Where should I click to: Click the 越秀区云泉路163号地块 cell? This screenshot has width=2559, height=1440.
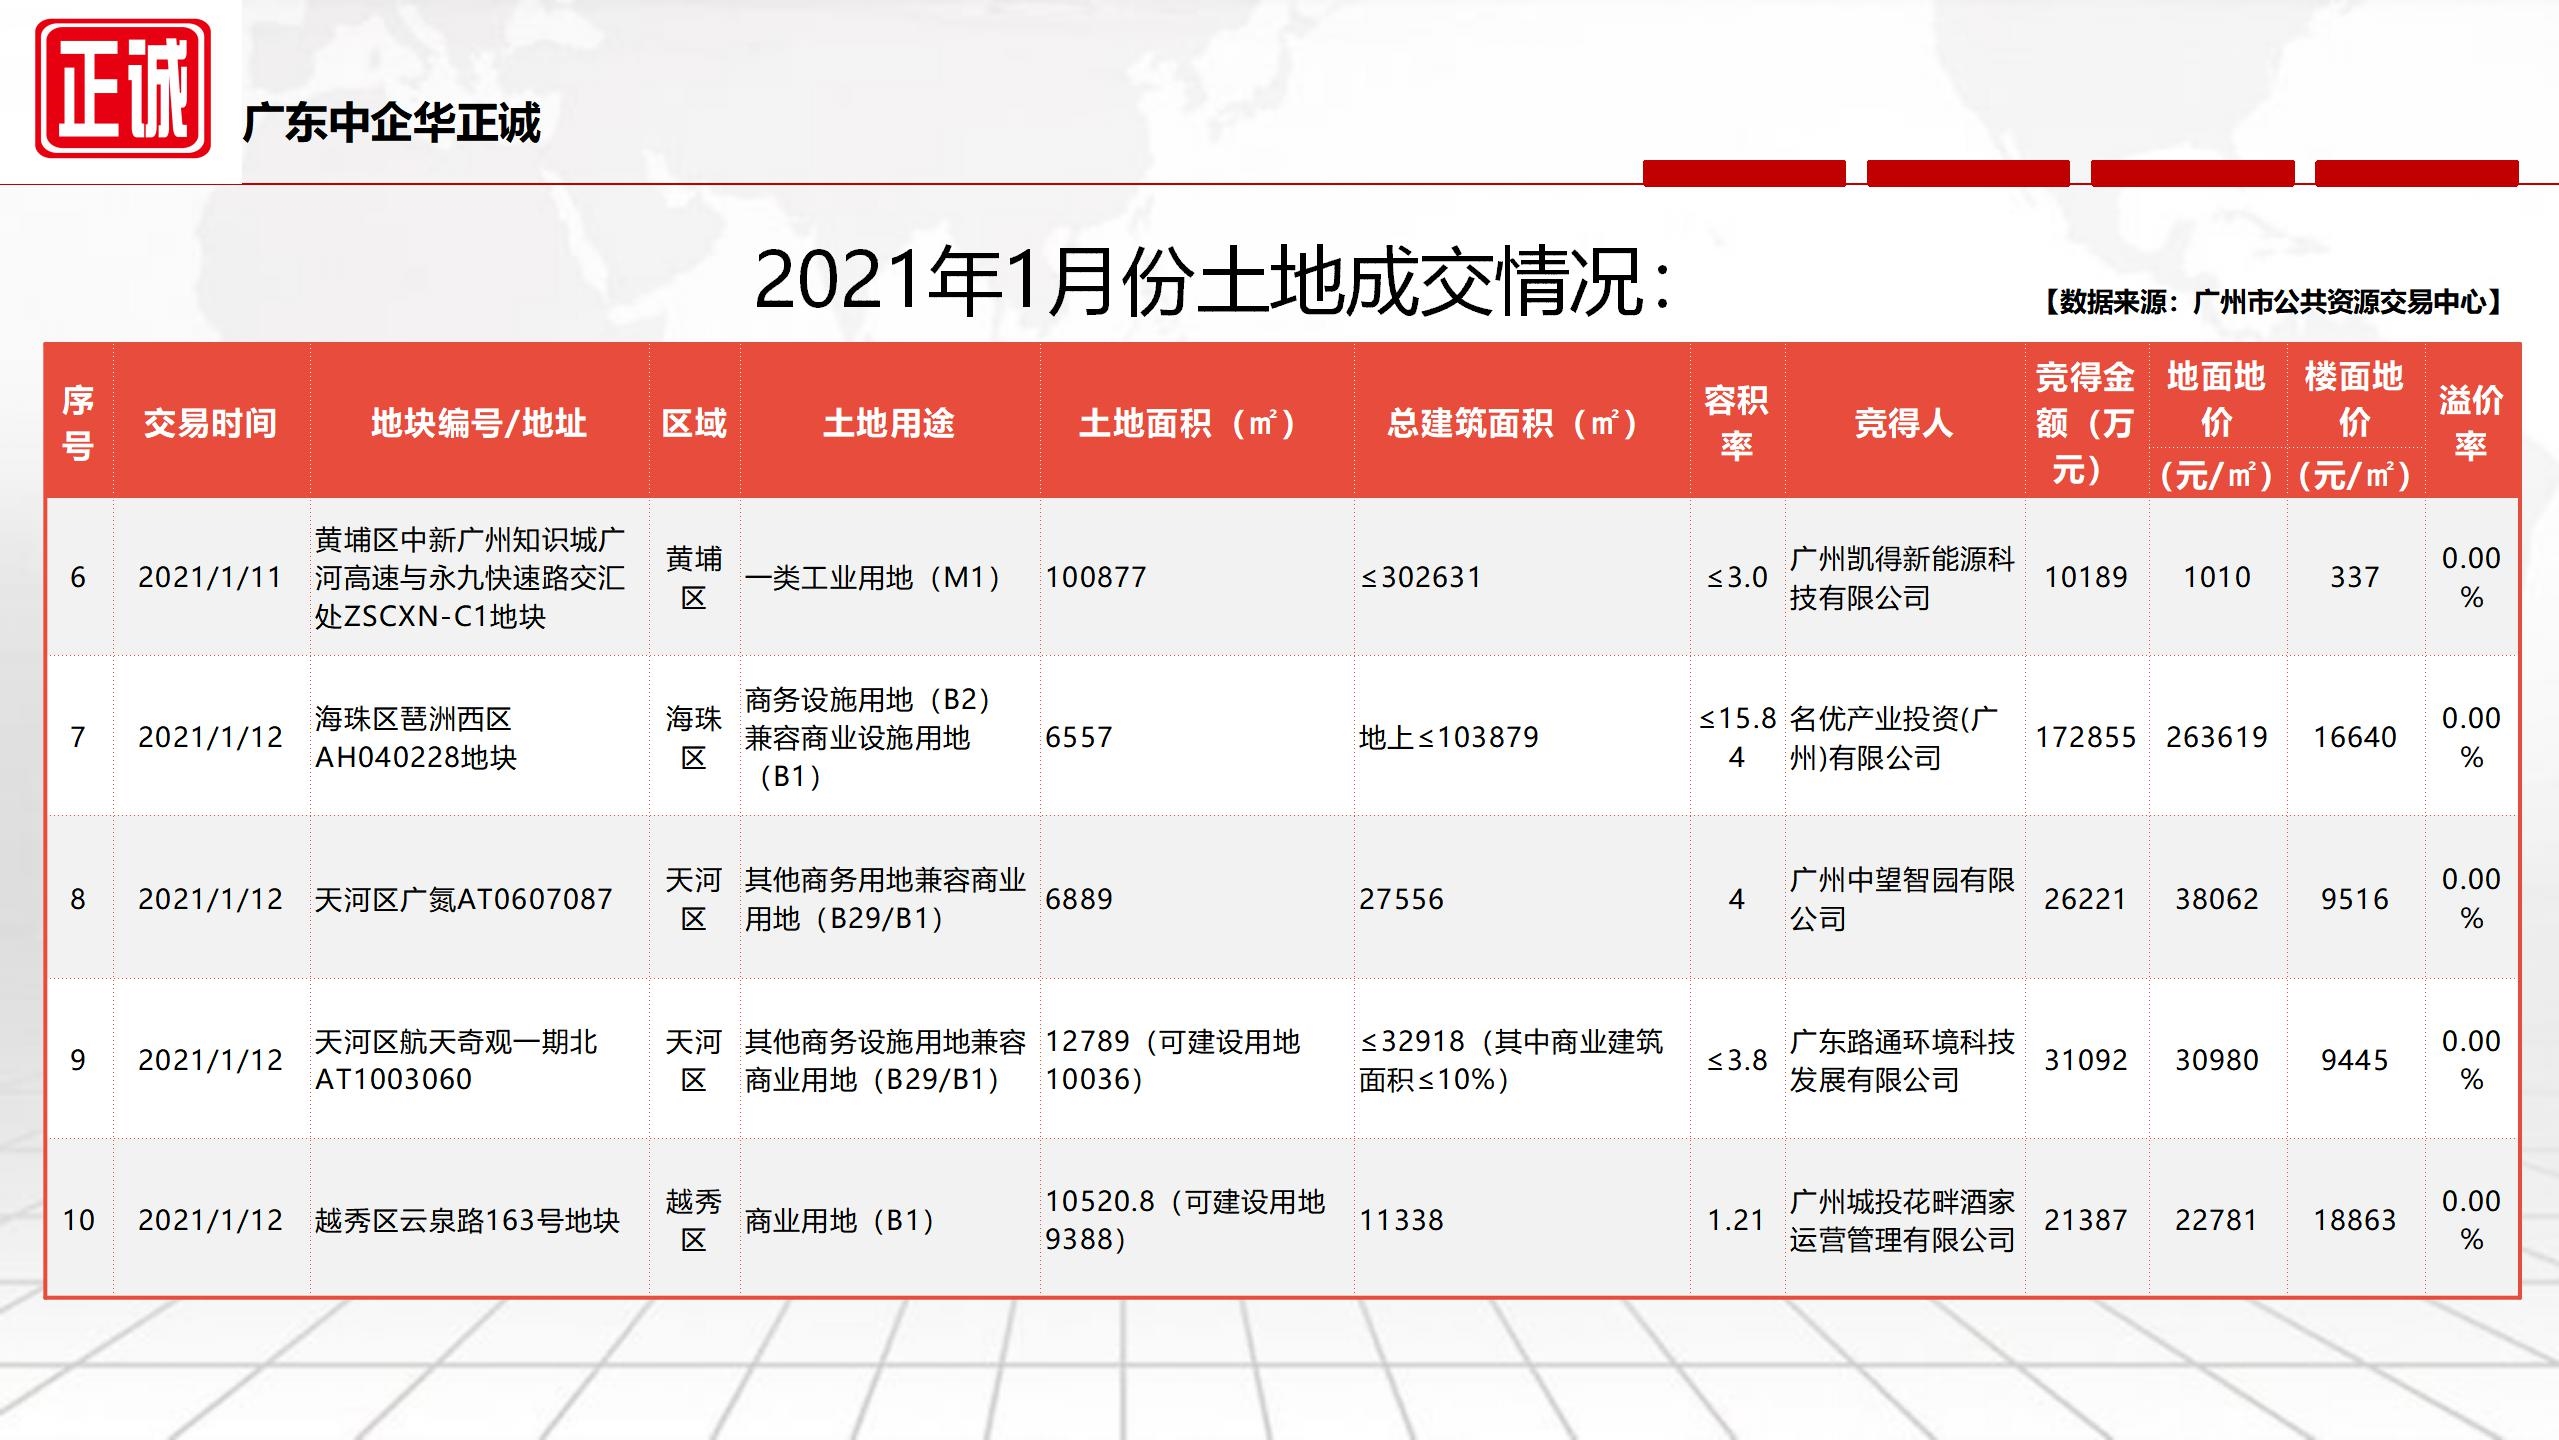click(x=467, y=1221)
